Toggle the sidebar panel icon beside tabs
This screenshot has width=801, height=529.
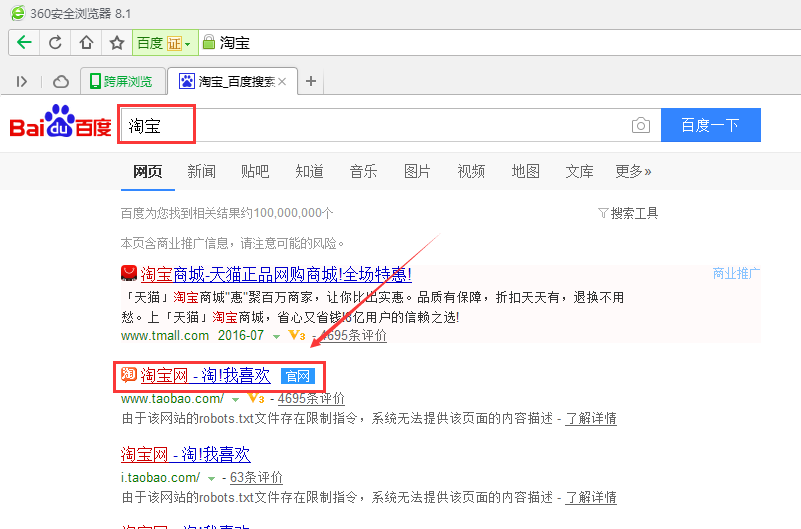pos(21,81)
